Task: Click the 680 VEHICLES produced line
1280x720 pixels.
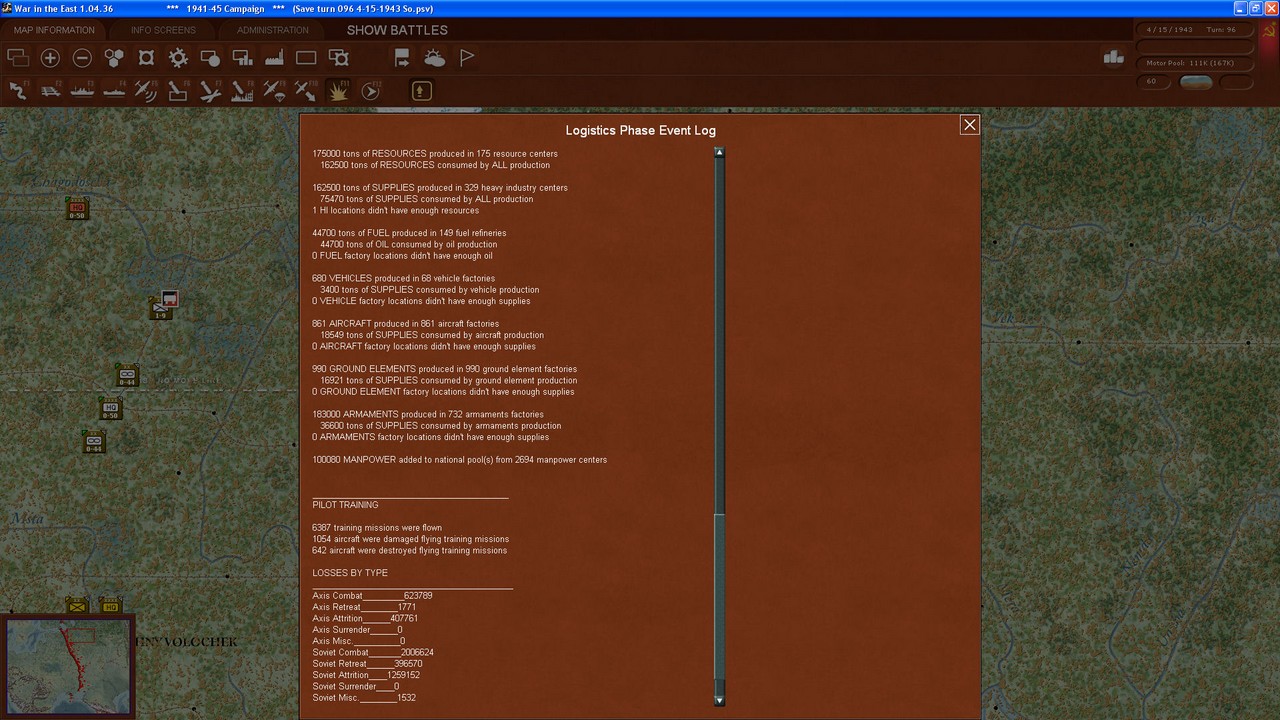Action: click(x=403, y=278)
